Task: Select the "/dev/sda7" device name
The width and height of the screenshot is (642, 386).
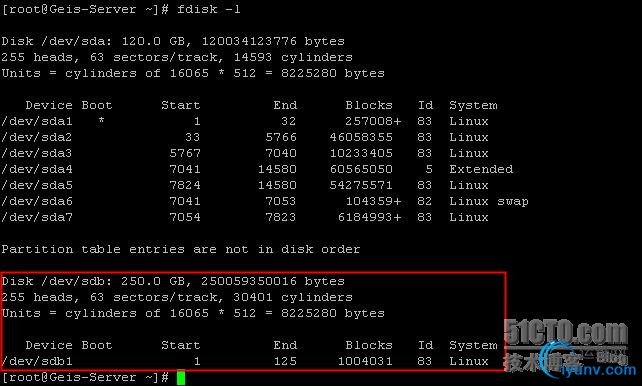Action: (37, 217)
